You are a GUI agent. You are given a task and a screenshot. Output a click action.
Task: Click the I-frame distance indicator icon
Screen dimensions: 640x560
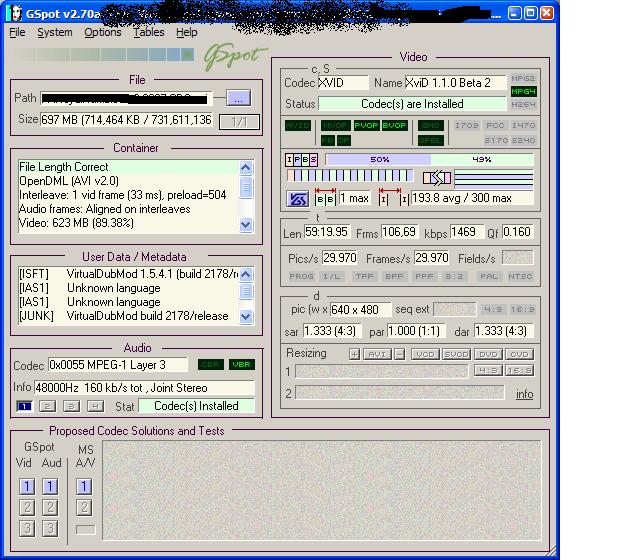tap(393, 197)
